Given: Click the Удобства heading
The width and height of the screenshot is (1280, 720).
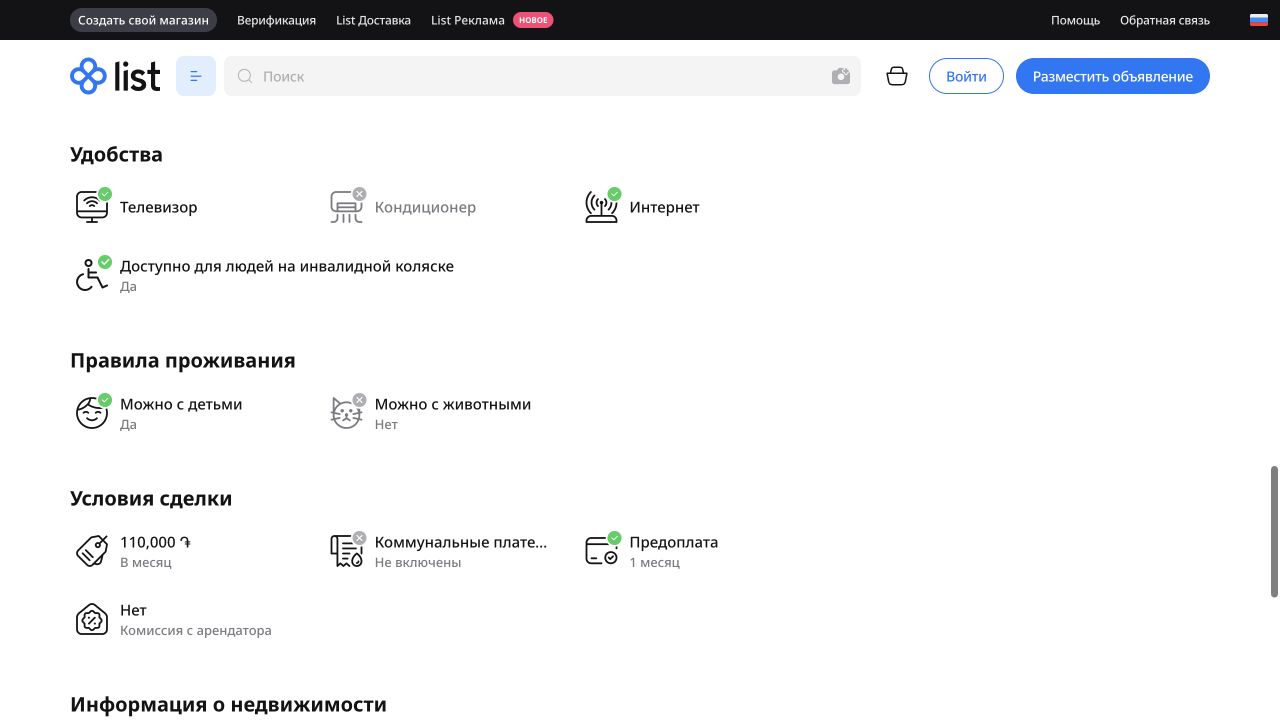Looking at the screenshot, I should point(116,154).
